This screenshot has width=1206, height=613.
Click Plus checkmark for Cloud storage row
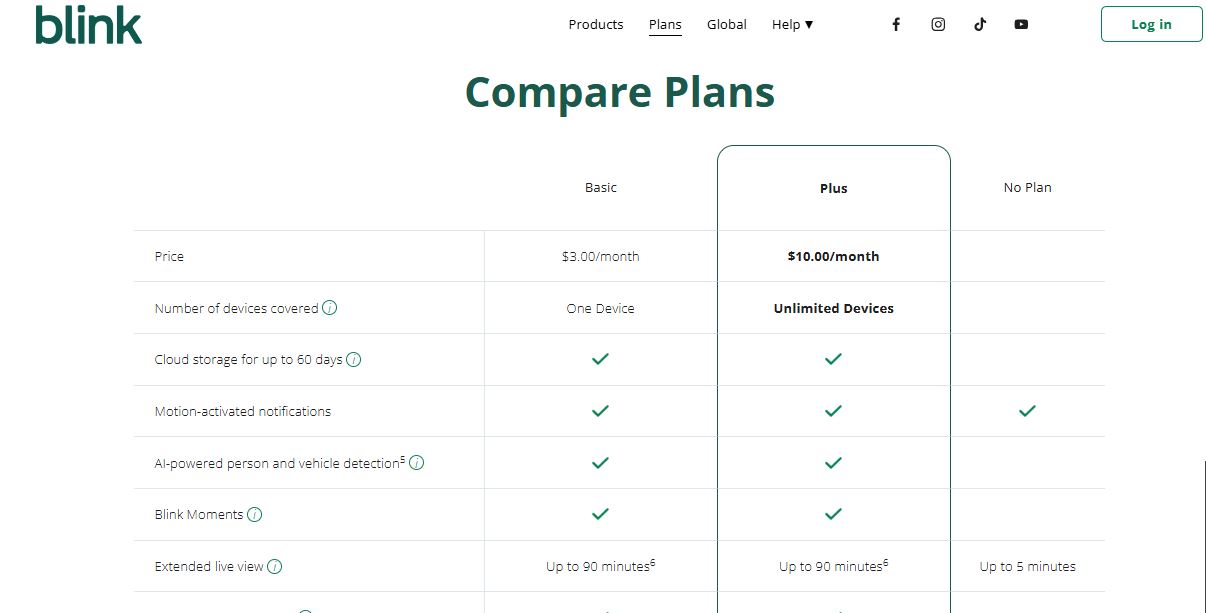coord(833,359)
